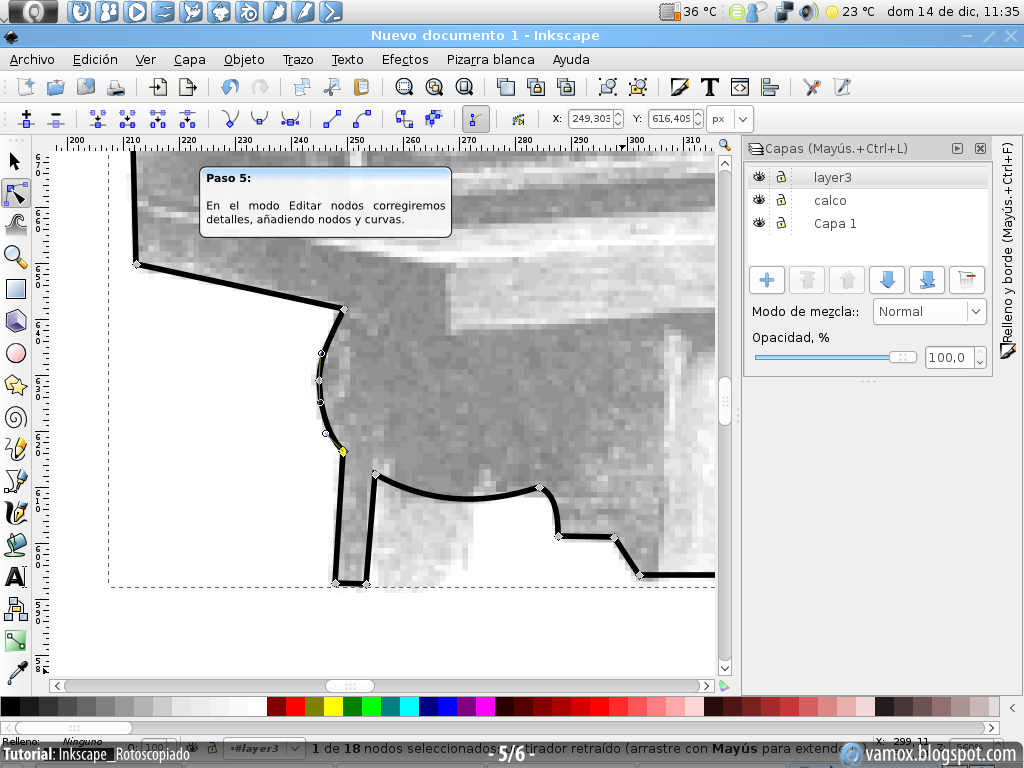
Task: Select the Selector arrow tool
Action: 16,161
